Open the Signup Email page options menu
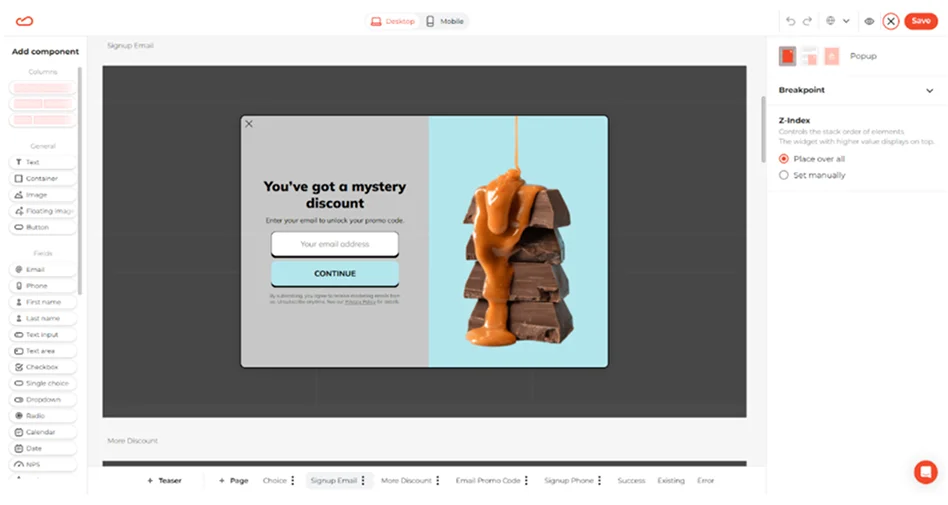The width and height of the screenshot is (948, 505). click(363, 481)
